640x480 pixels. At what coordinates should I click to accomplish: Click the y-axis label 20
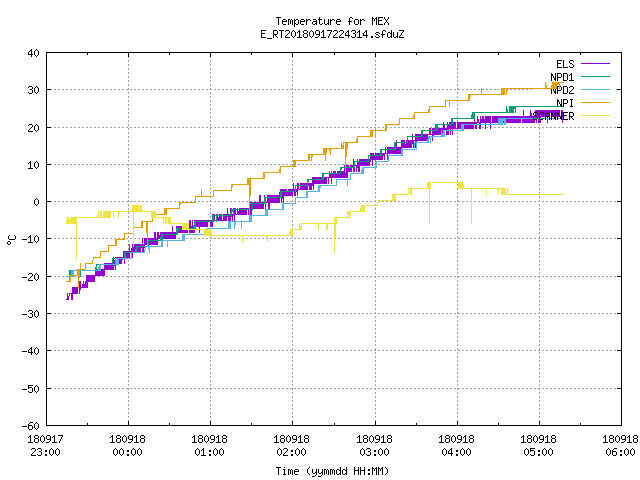[x=33, y=128]
